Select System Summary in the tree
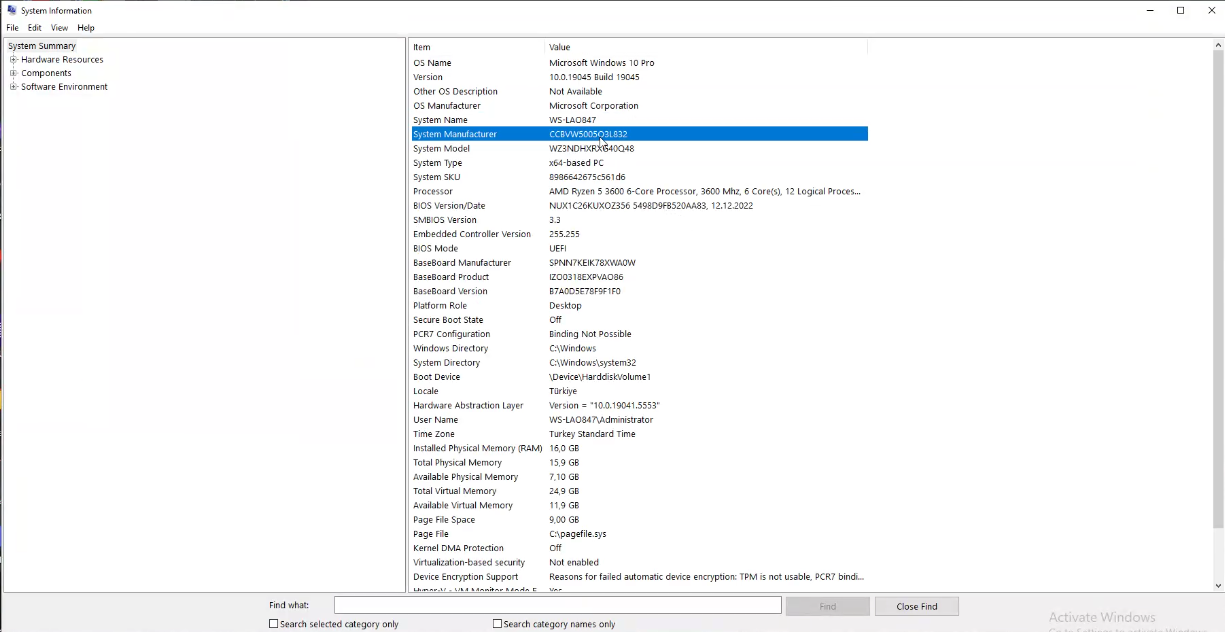1225x632 pixels. click(x=42, y=46)
